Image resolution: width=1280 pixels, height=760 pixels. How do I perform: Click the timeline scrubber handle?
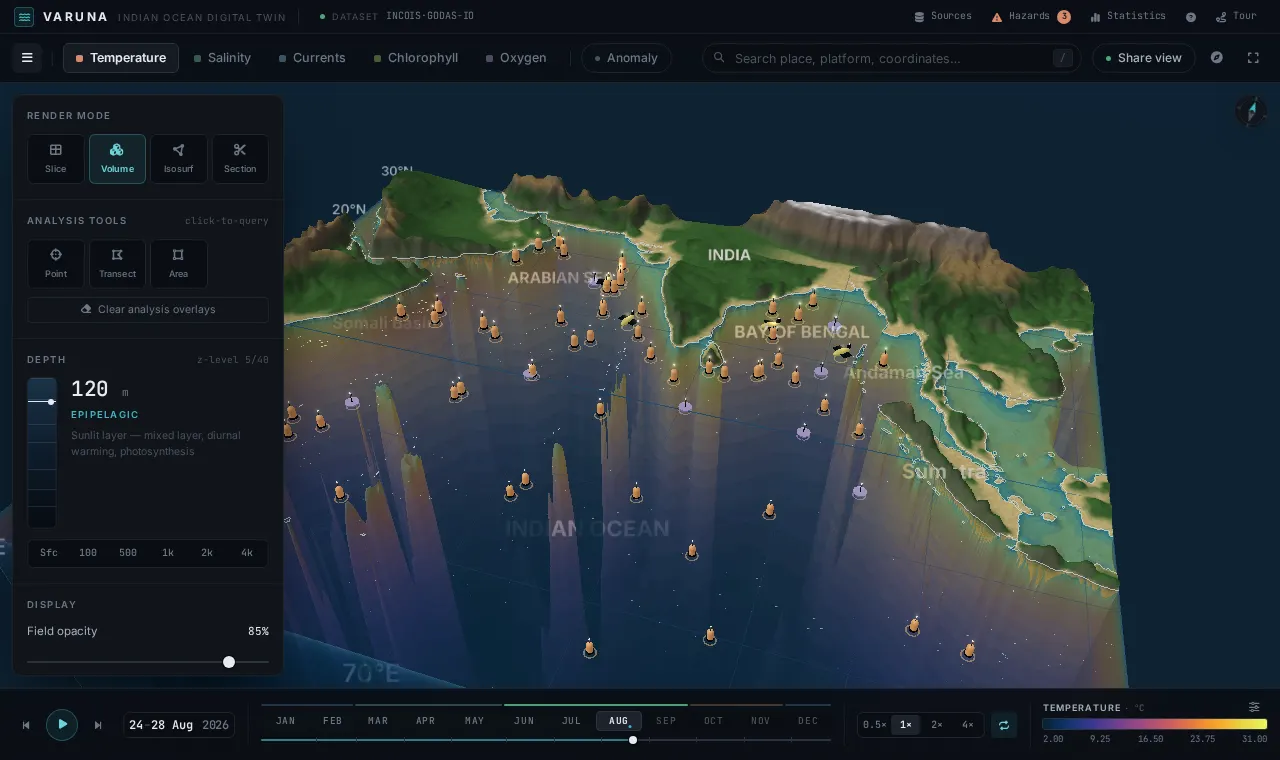(x=633, y=740)
